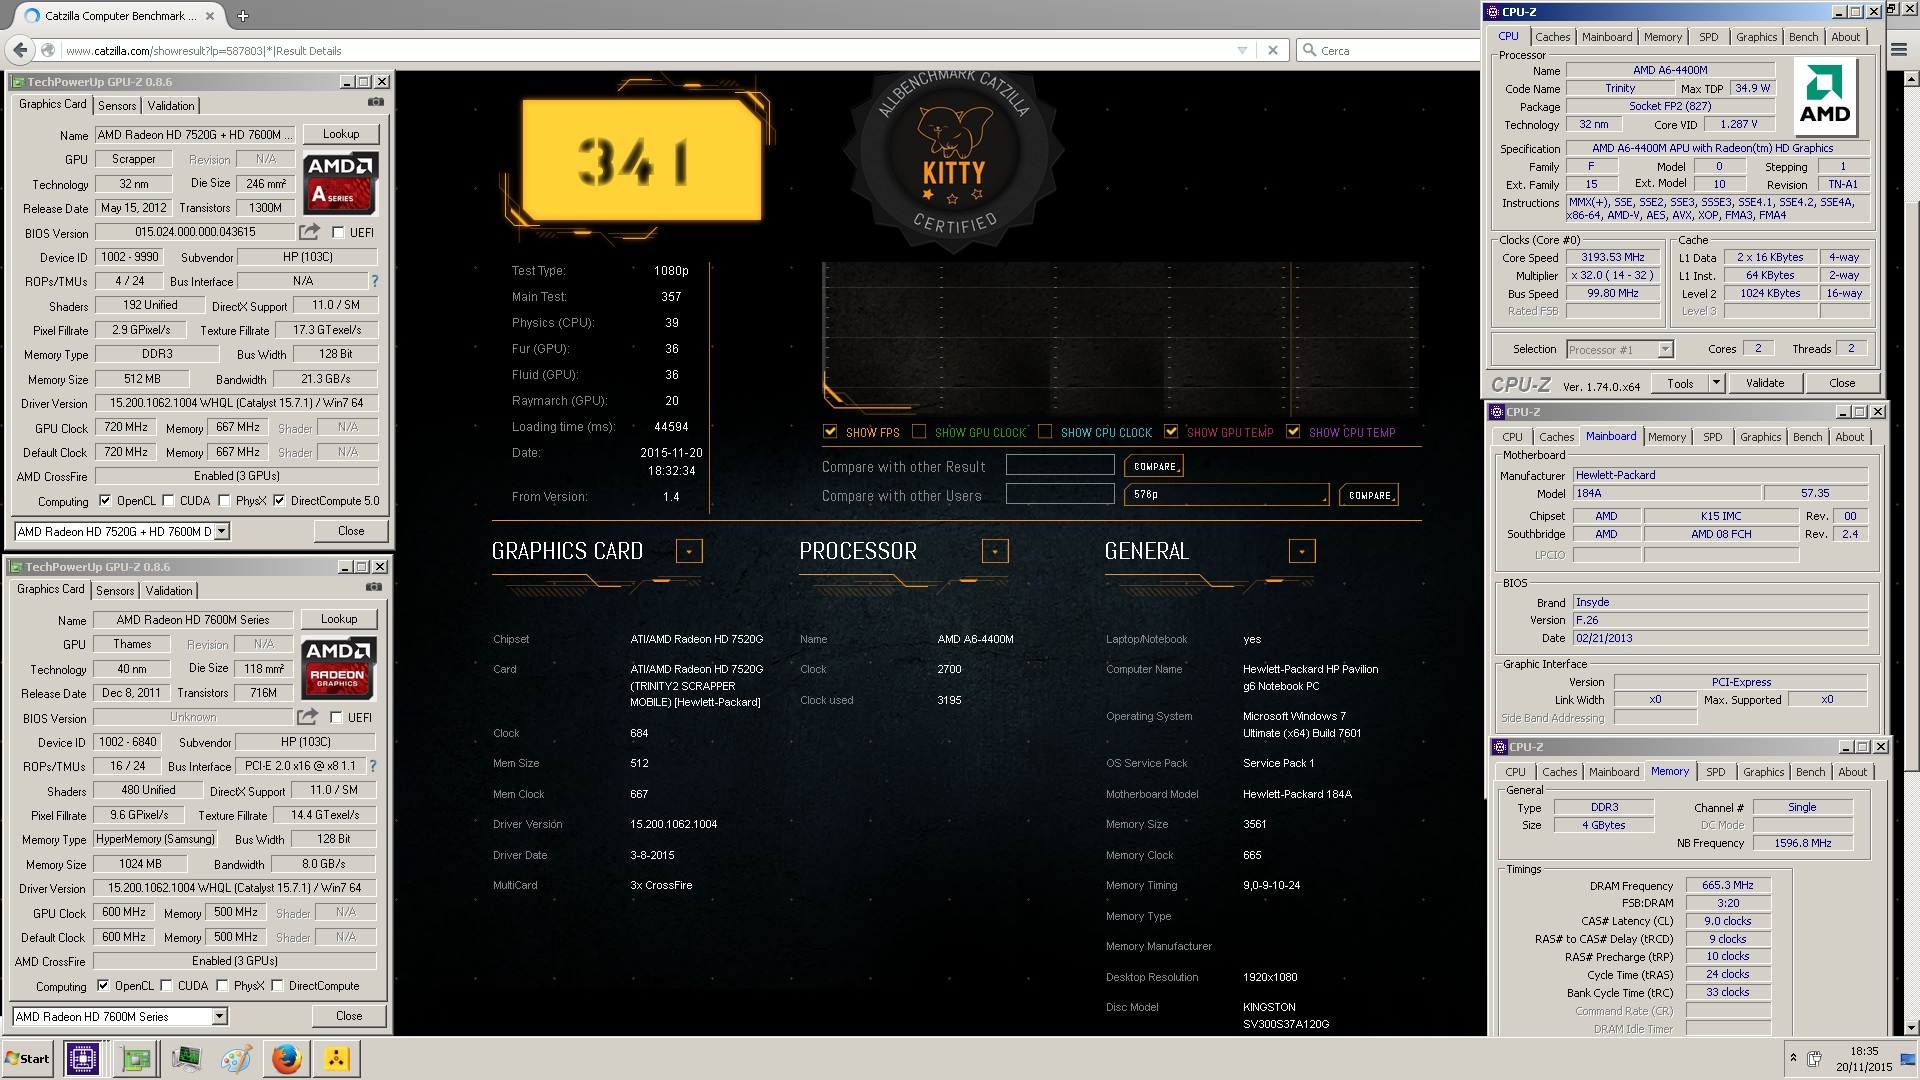This screenshot has width=1920, height=1080.
Task: Switch to Firefox on the taskbar
Action: [x=287, y=1058]
